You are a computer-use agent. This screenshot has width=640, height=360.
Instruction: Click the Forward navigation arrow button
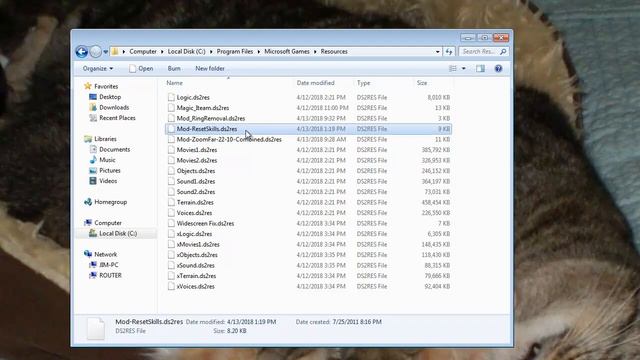96,52
